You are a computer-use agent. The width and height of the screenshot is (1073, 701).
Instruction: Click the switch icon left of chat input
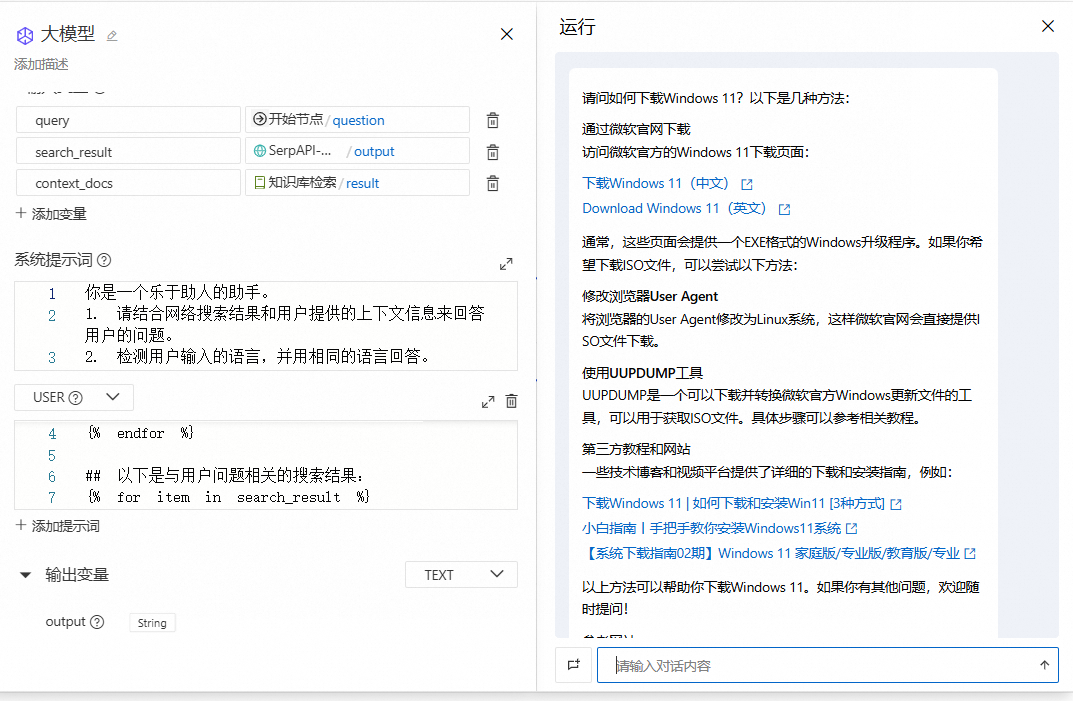coord(574,665)
